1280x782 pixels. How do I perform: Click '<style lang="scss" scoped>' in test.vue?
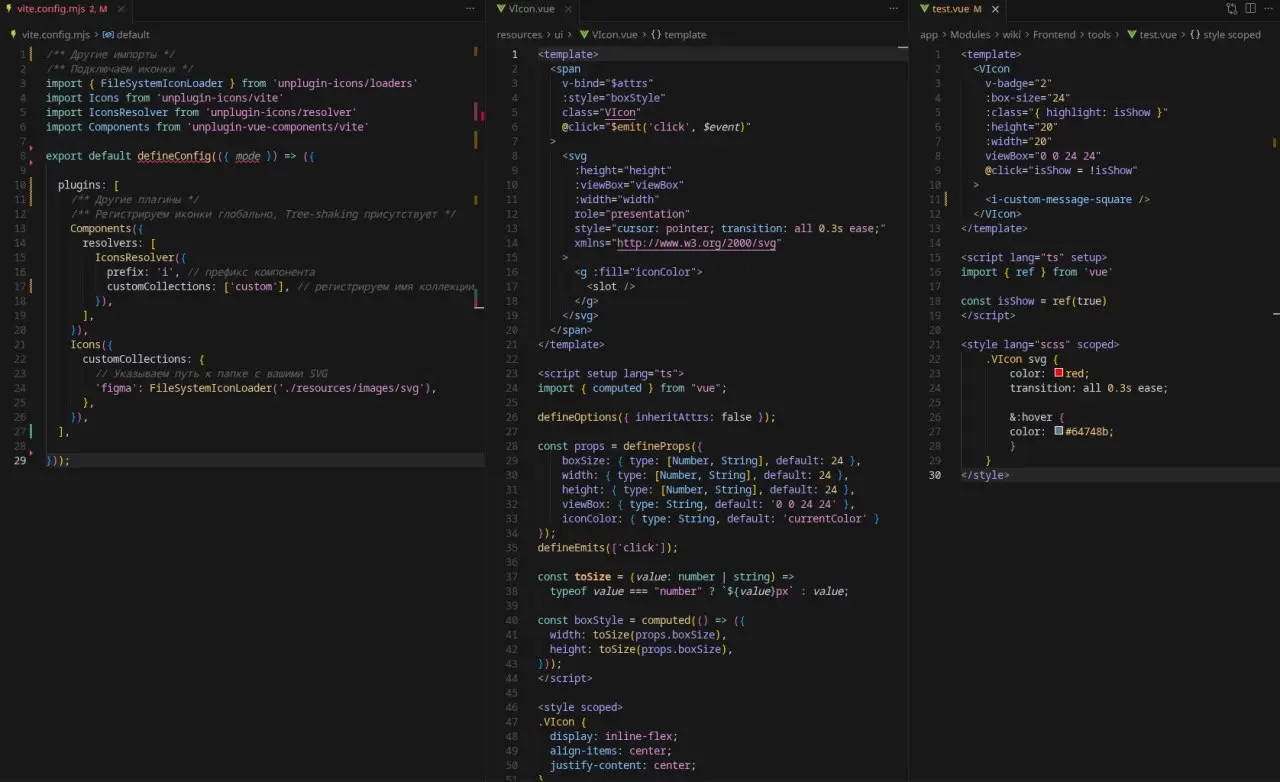coord(1040,344)
